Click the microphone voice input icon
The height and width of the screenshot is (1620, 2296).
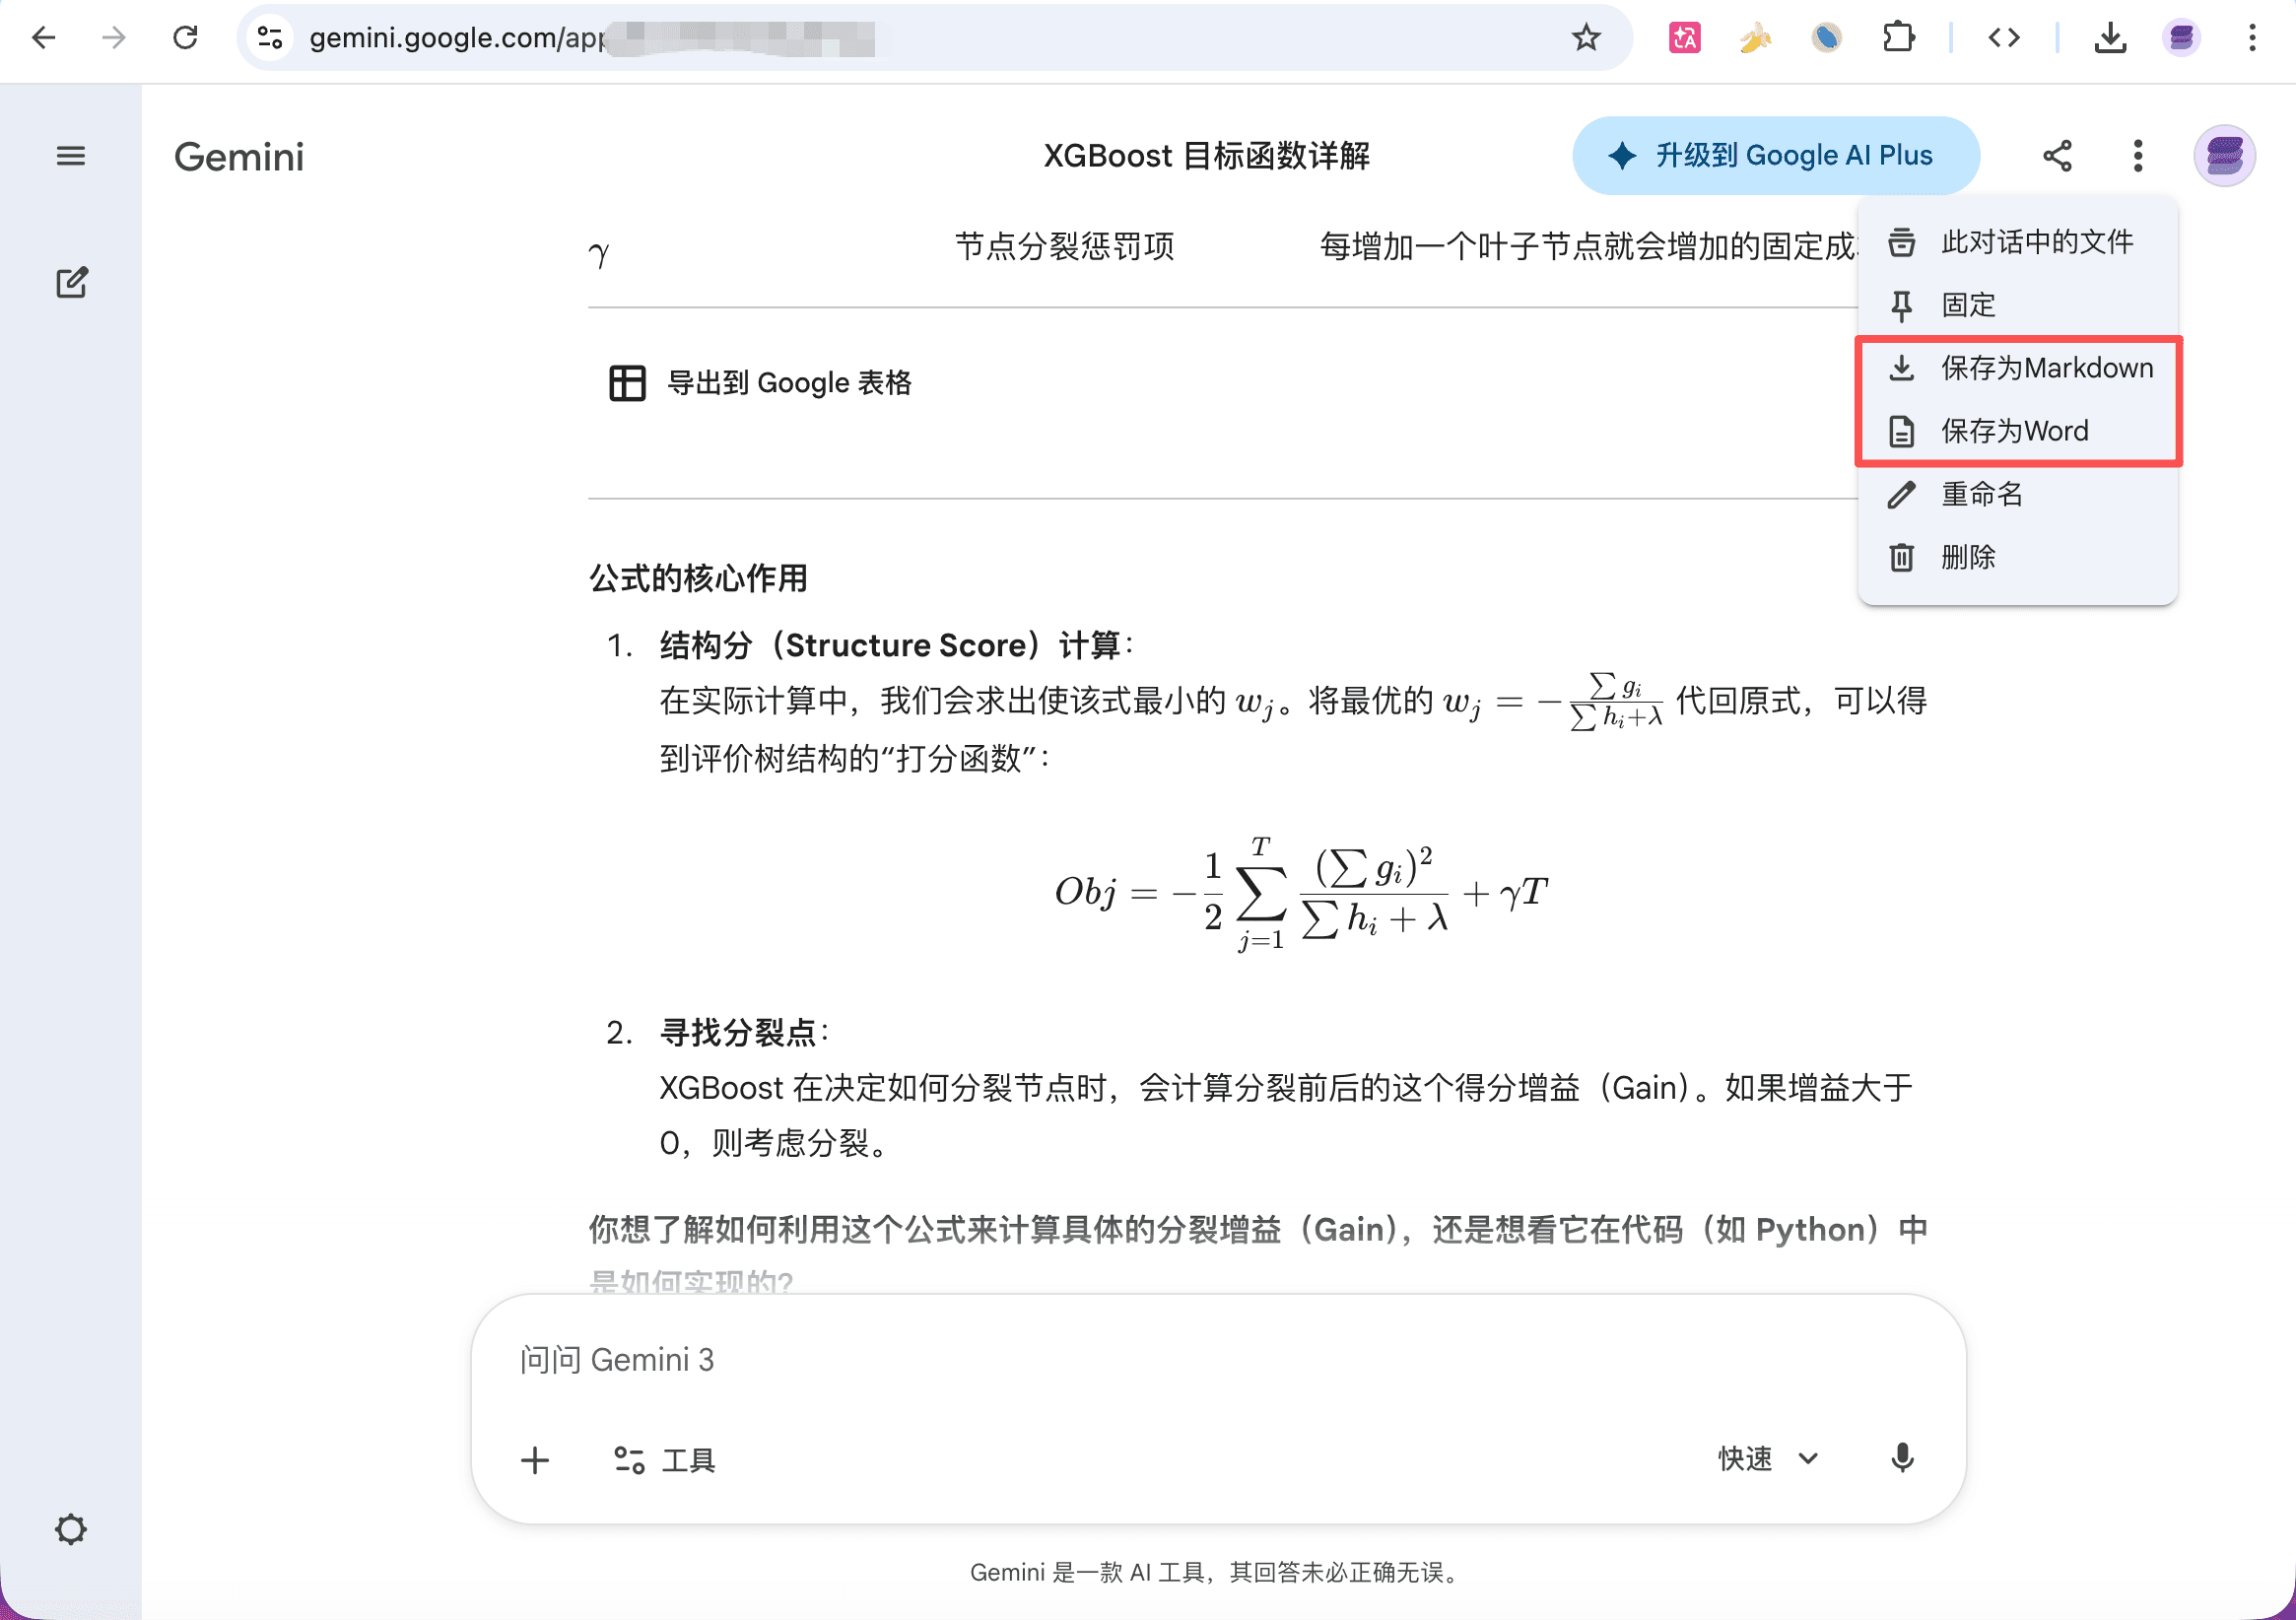pos(1902,1458)
